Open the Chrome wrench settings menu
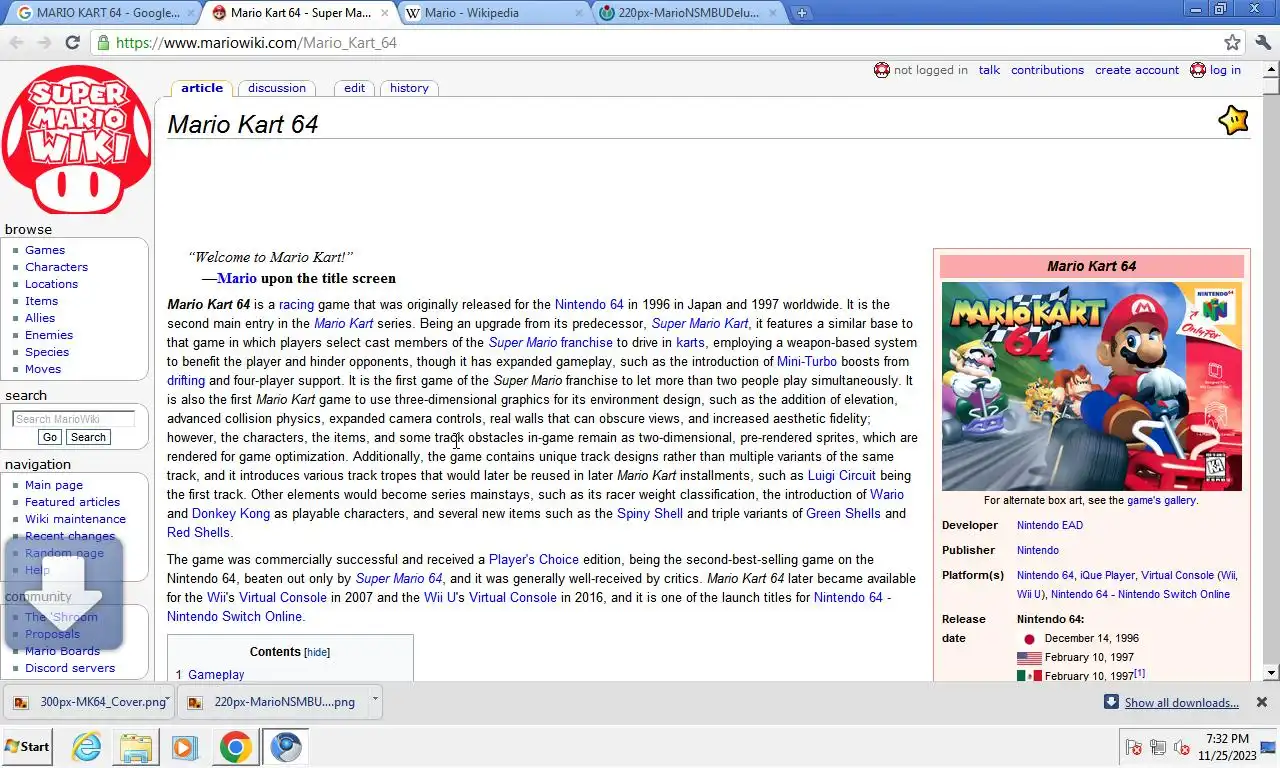Viewport: 1280px width, 768px height. pyautogui.click(x=1263, y=42)
